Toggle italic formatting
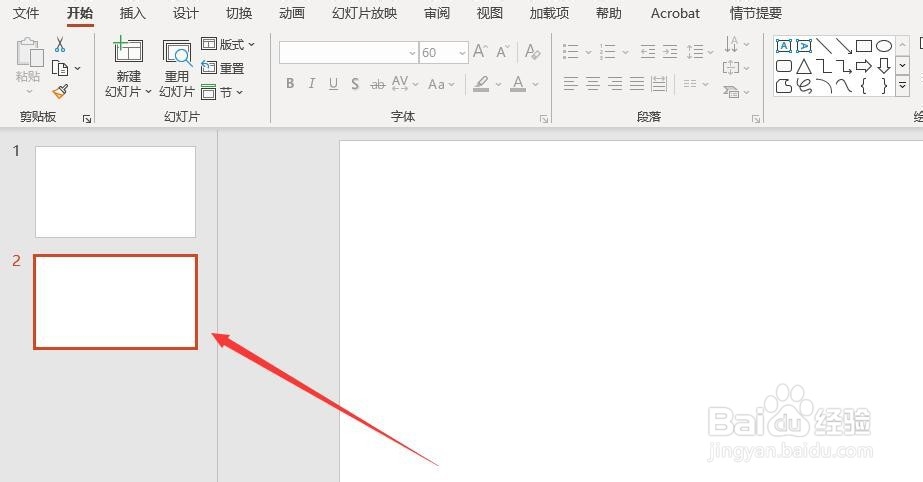The width and height of the screenshot is (923, 482). pyautogui.click(x=311, y=84)
